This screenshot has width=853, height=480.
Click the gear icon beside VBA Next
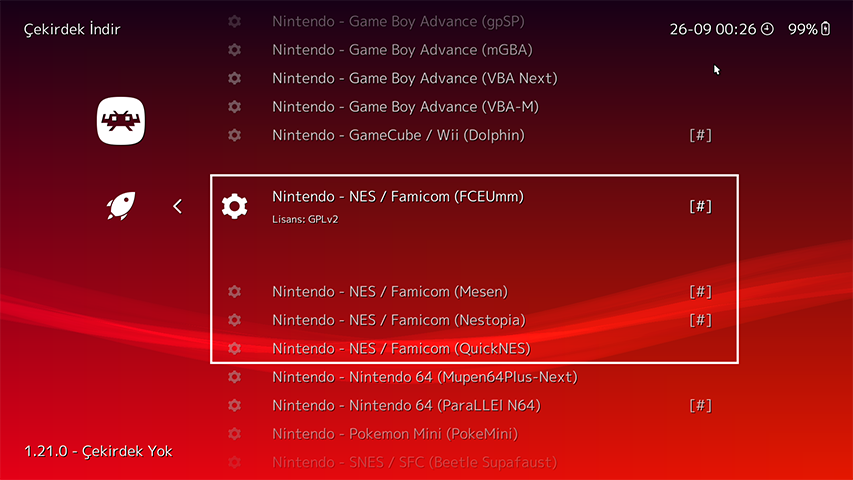pyautogui.click(x=234, y=78)
